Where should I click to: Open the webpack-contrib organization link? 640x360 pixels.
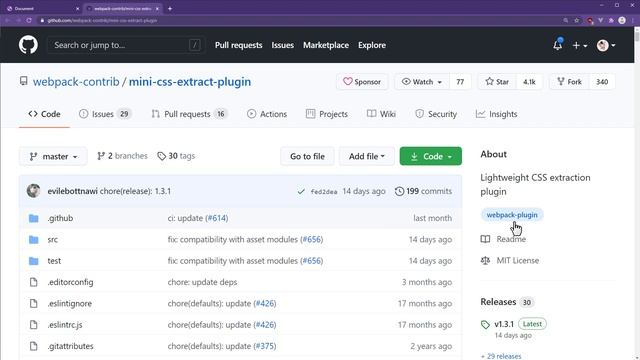[x=76, y=82]
